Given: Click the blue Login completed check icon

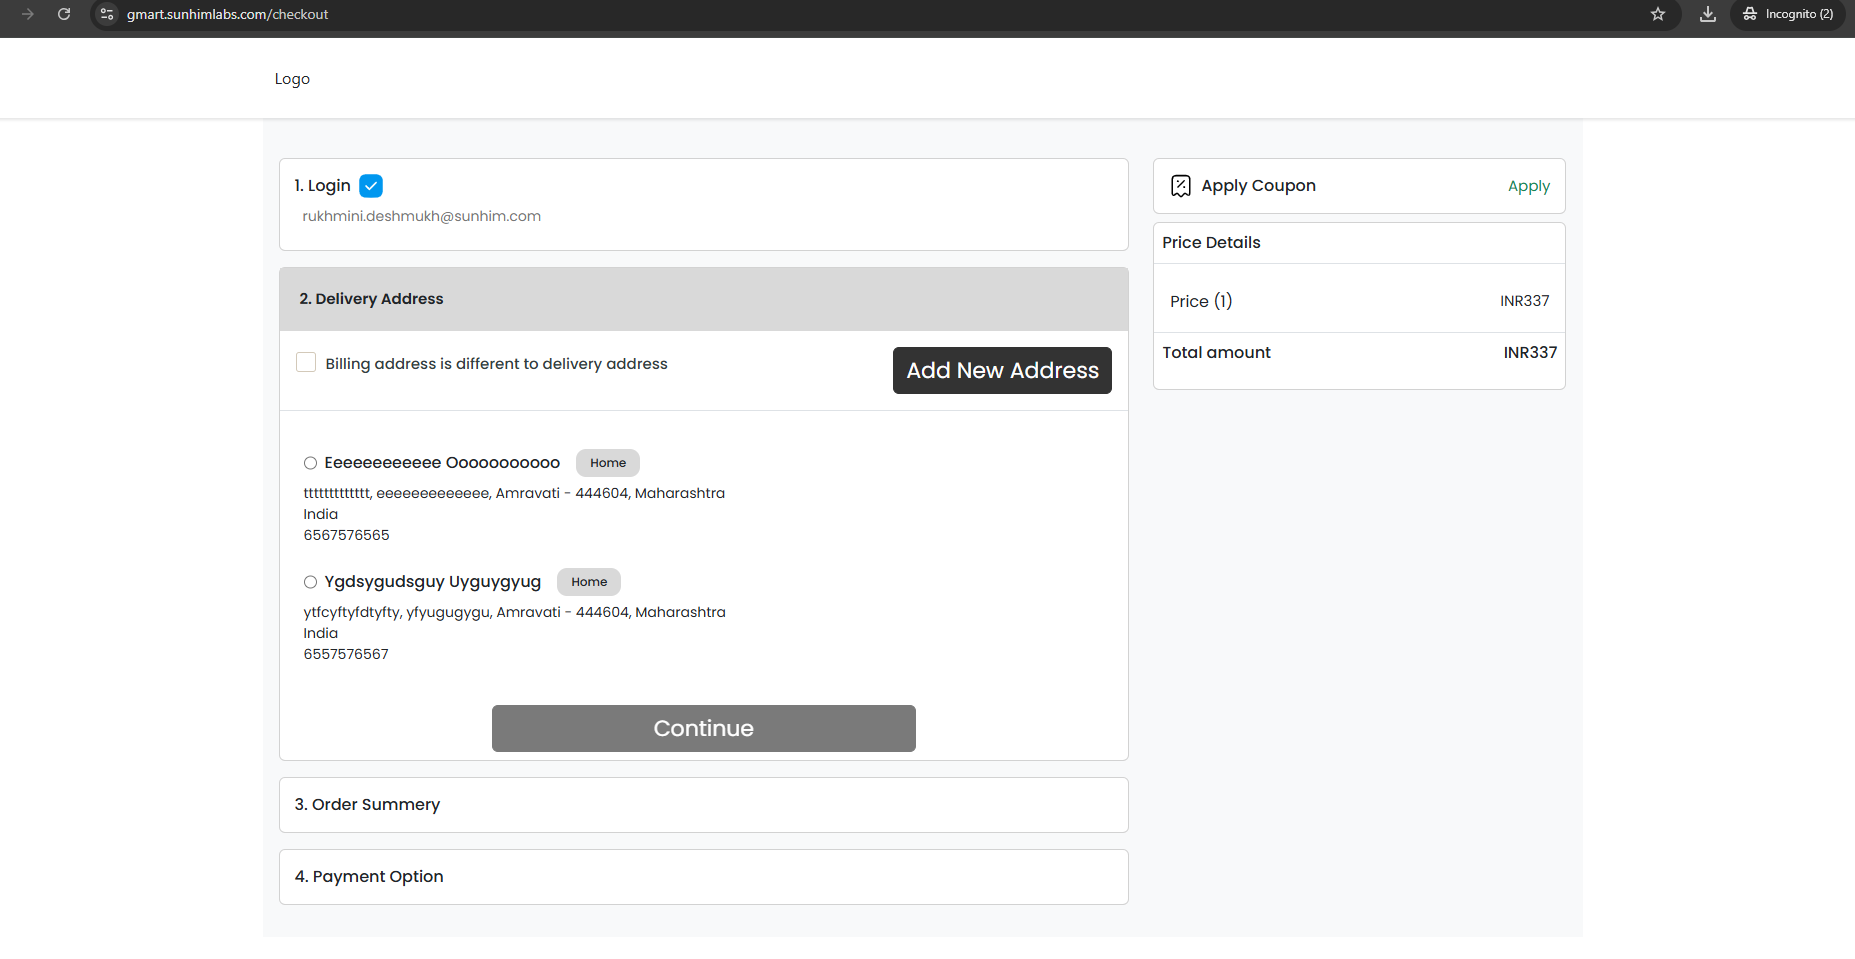Looking at the screenshot, I should click(x=371, y=186).
